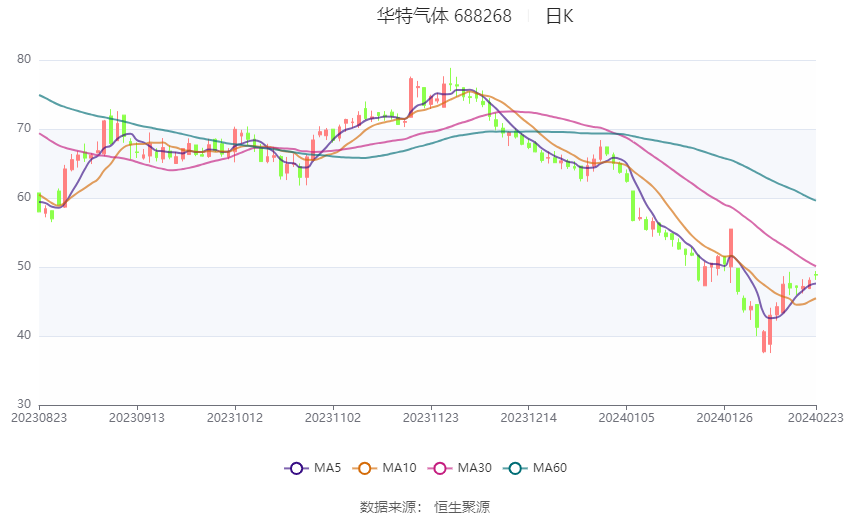Click the MA5 legend label text
850x517 pixels.
(327, 468)
